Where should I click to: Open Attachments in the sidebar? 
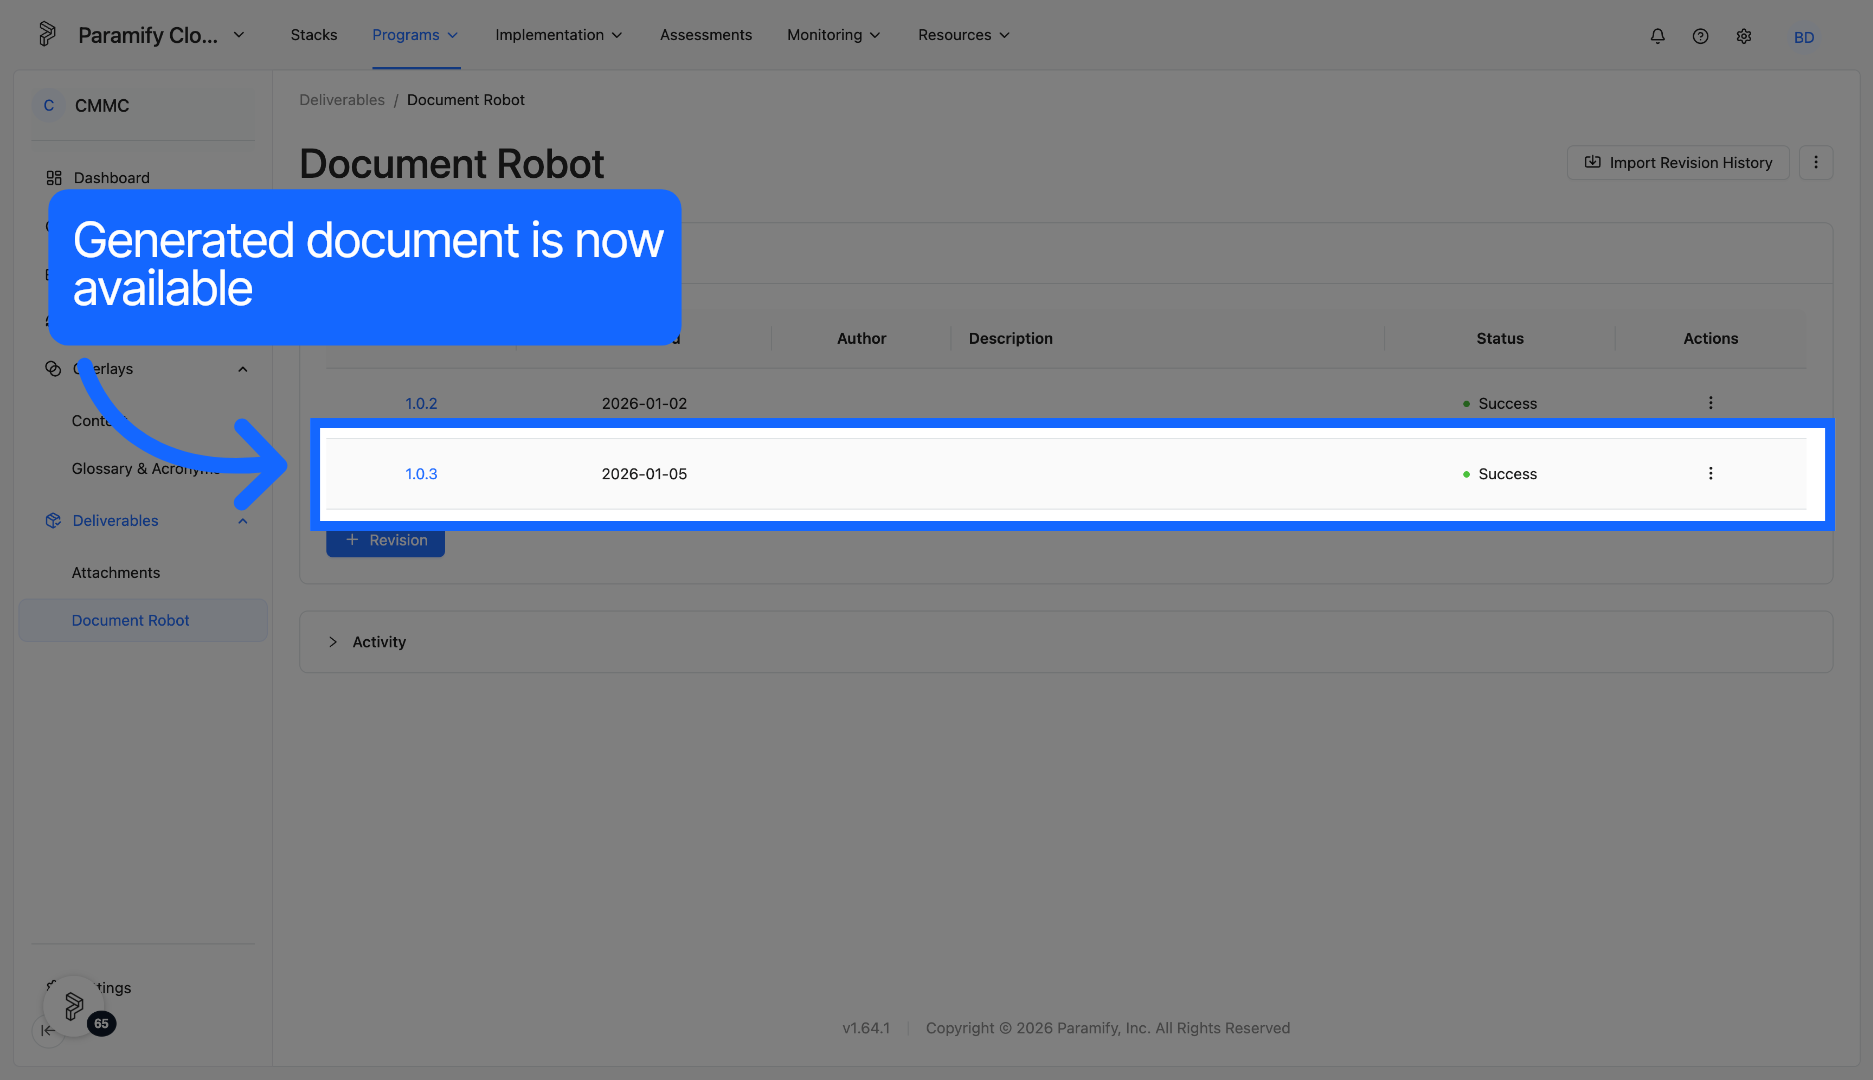(116, 573)
